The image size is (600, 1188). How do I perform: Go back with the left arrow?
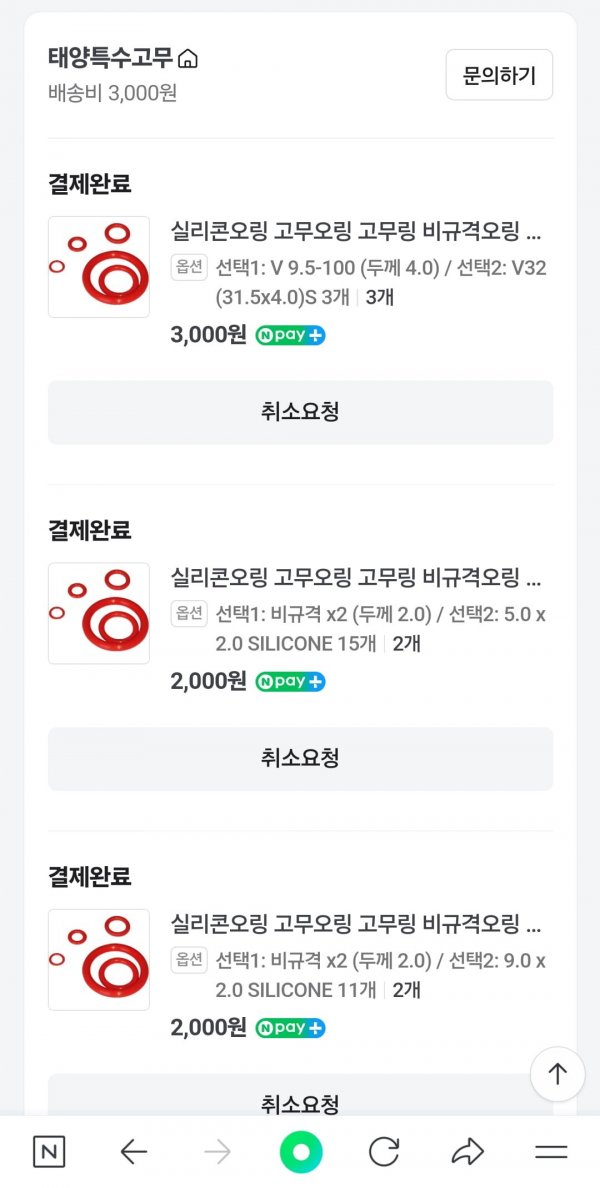tap(133, 1152)
